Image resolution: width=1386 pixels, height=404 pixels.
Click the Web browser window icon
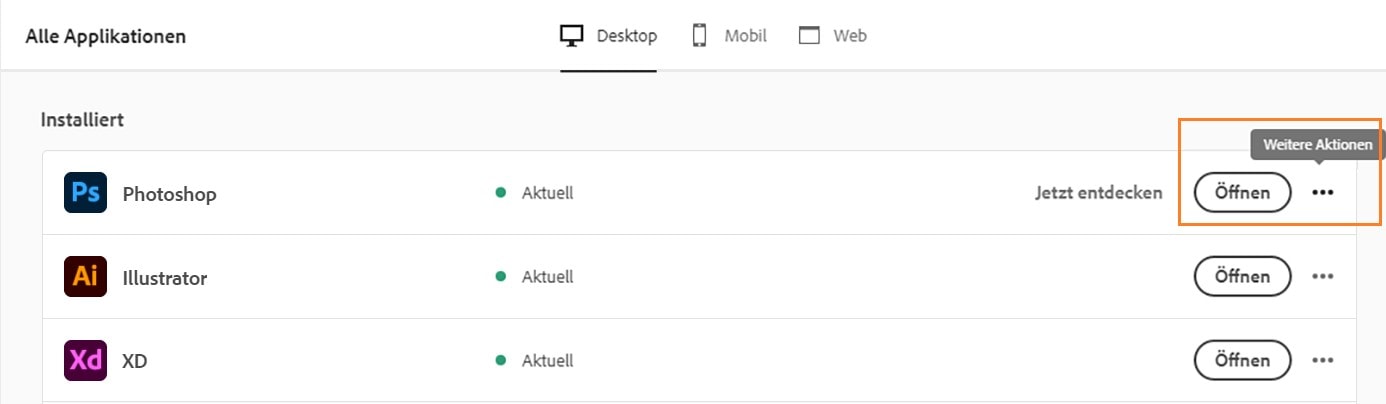click(x=809, y=36)
